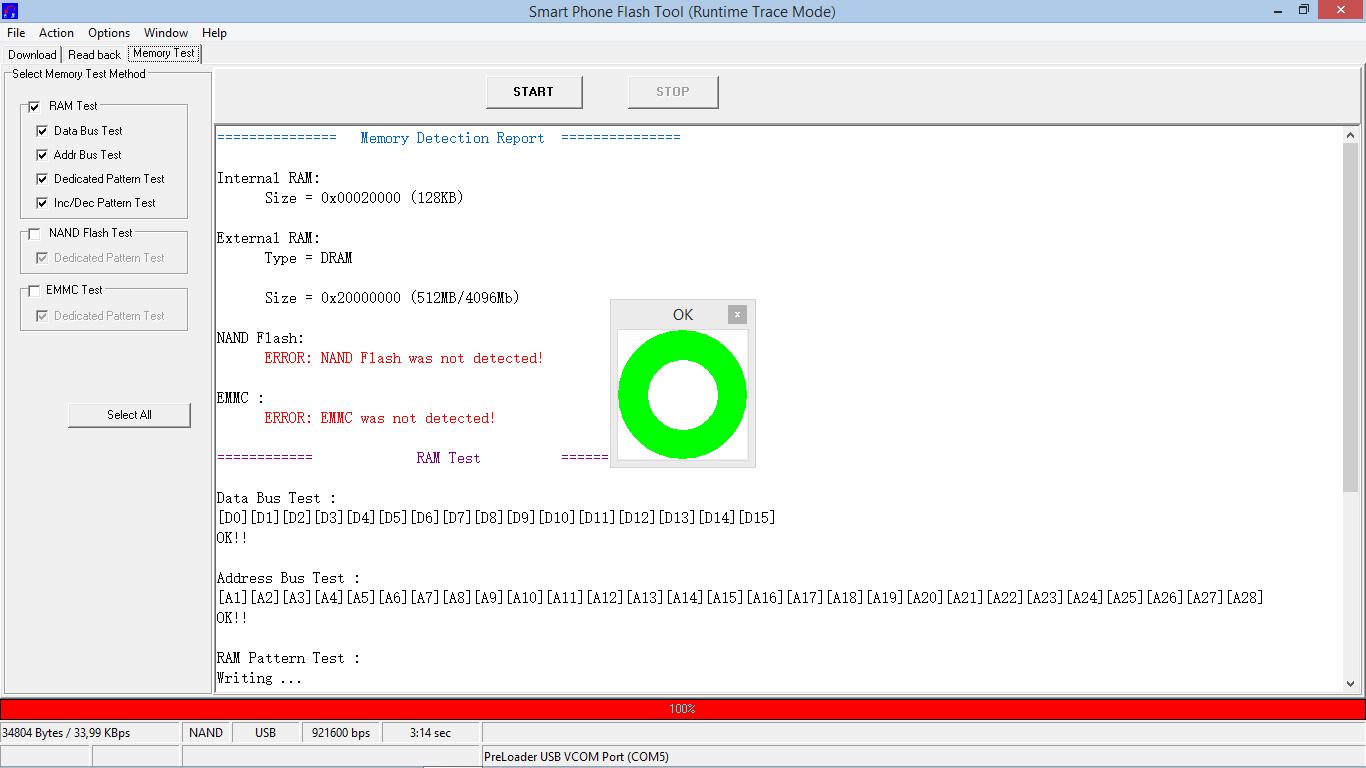Click the Memory Detection Report heading

point(452,138)
